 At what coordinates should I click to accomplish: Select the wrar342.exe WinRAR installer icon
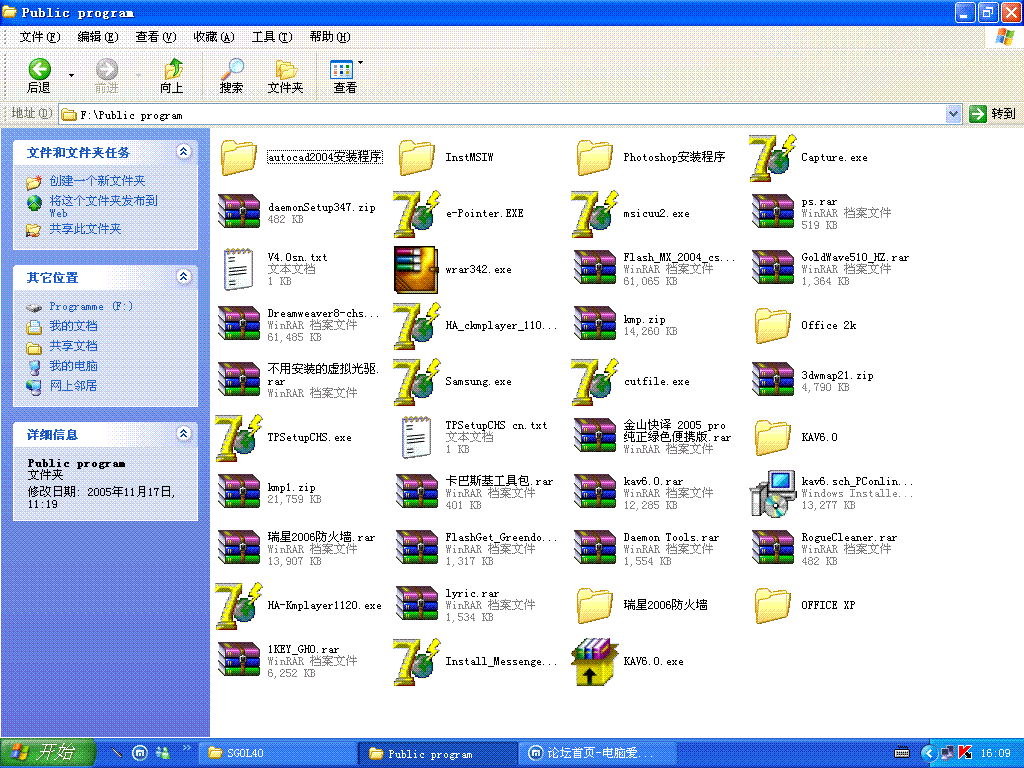[x=416, y=269]
